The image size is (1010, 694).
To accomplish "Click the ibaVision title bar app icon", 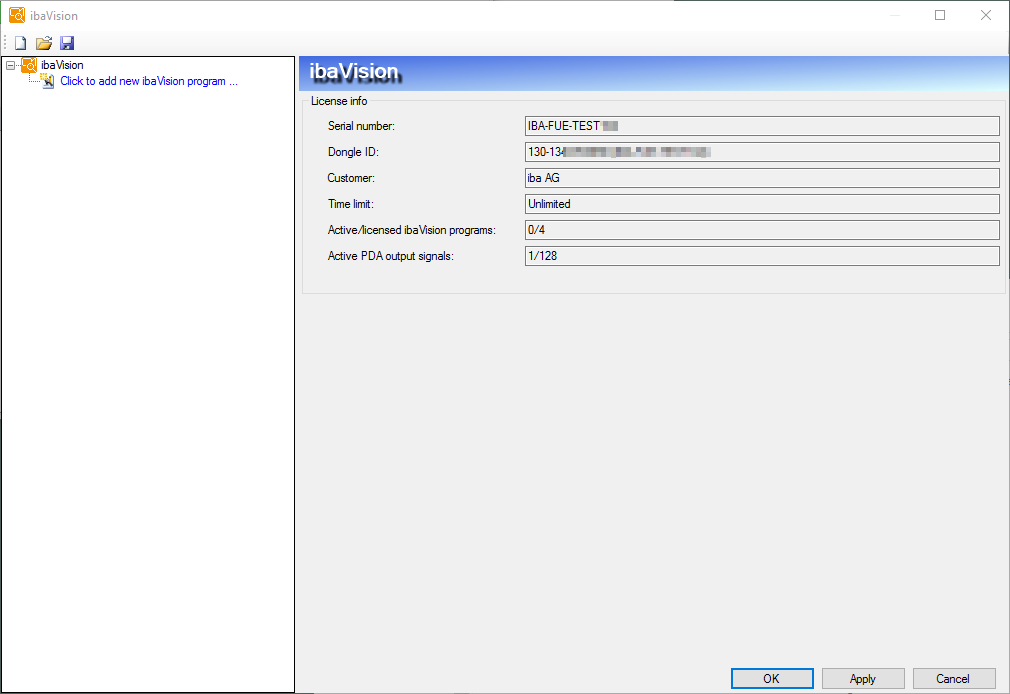I will tap(17, 15).
